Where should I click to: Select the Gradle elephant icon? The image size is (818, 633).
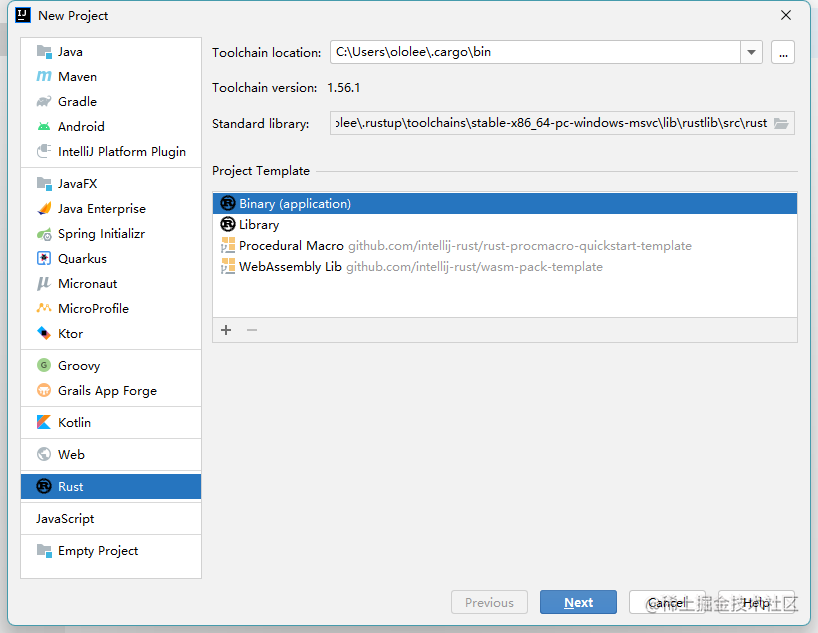(44, 102)
